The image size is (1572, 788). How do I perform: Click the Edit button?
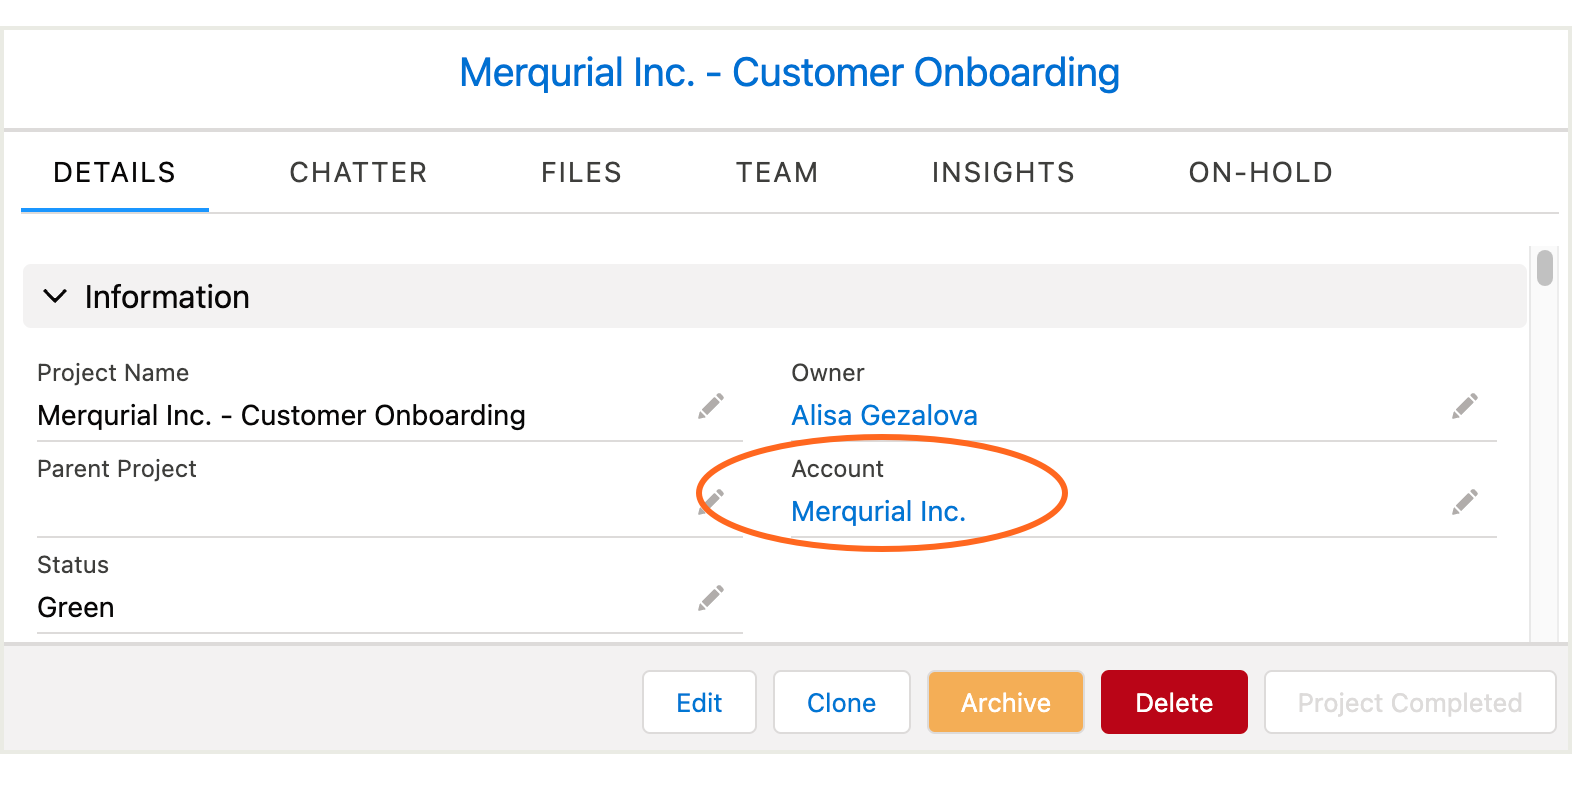(x=699, y=702)
